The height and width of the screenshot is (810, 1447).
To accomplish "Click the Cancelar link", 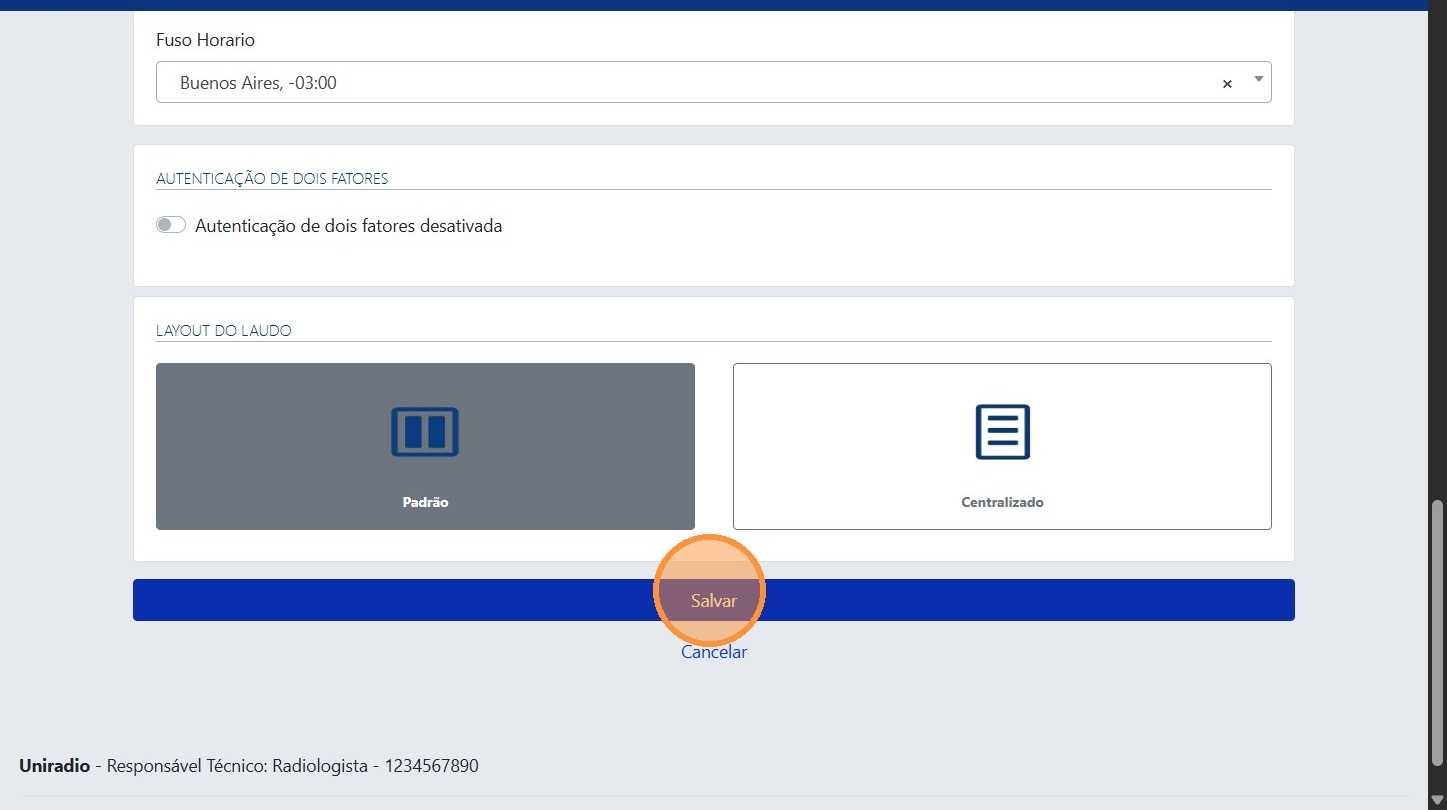I will click(x=713, y=652).
